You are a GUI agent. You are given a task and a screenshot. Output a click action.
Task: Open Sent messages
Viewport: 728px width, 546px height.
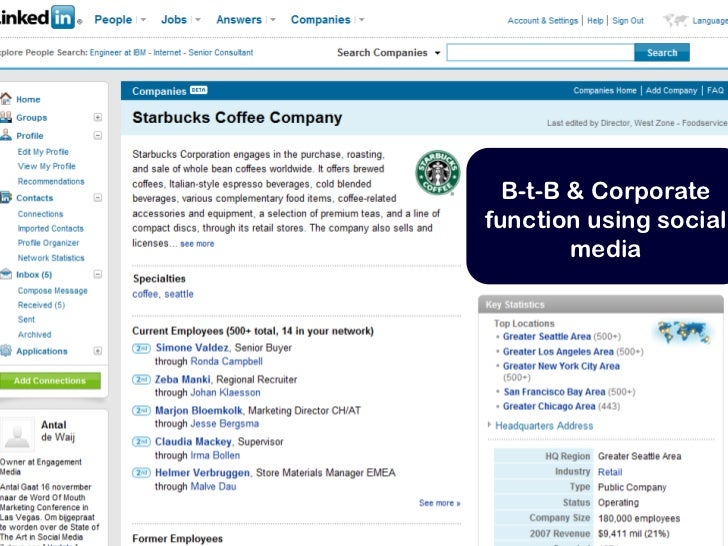26,319
